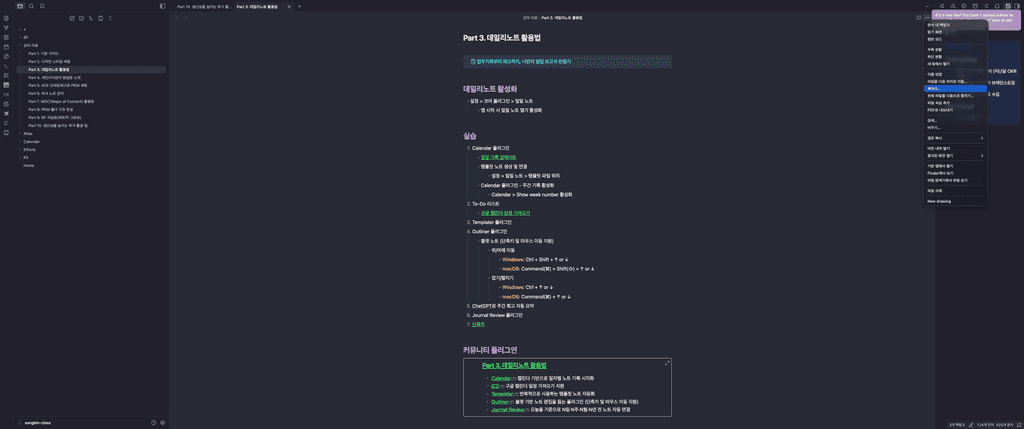Open help icon beside vault name
Image resolution: width=1024 pixels, height=429 pixels.
click(x=153, y=422)
